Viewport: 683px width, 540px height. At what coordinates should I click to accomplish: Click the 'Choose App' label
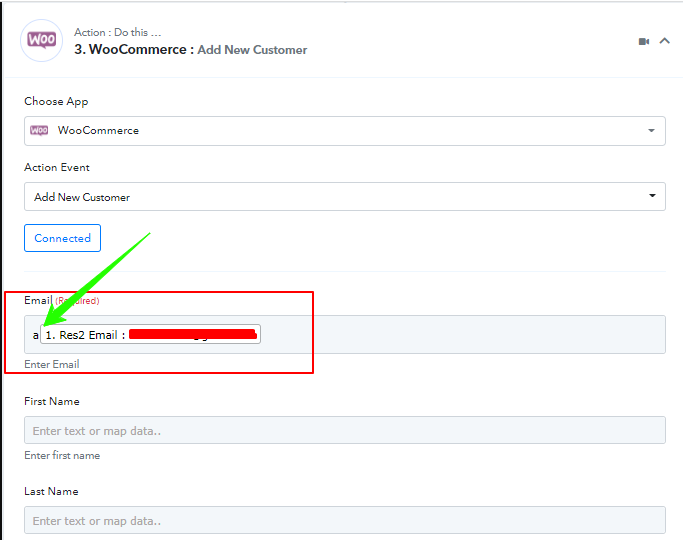(x=56, y=101)
